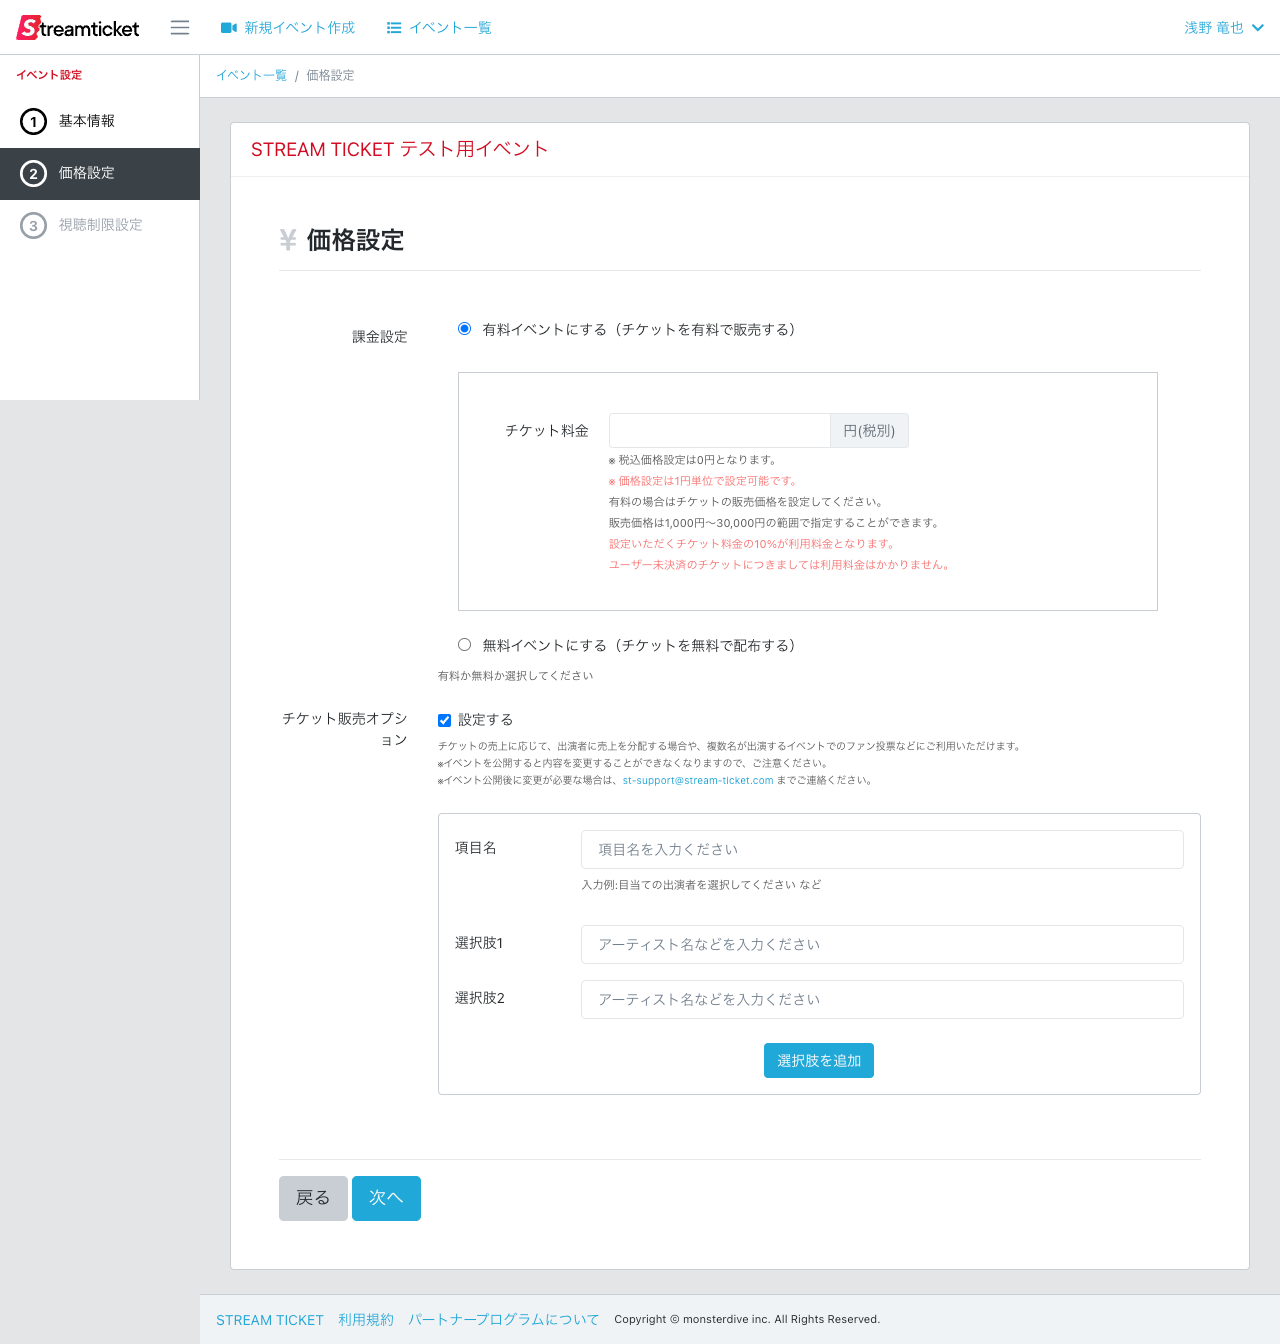Click the 有料か無料か選択してください hint text

tap(515, 676)
